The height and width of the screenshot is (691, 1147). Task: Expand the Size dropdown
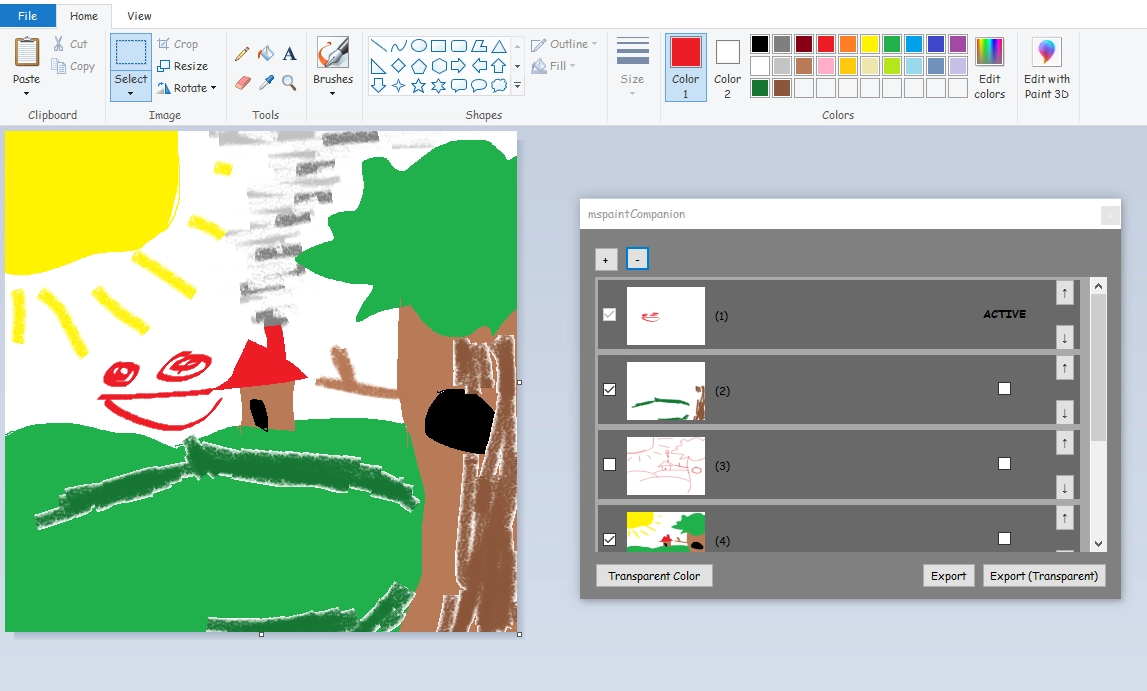click(x=633, y=67)
